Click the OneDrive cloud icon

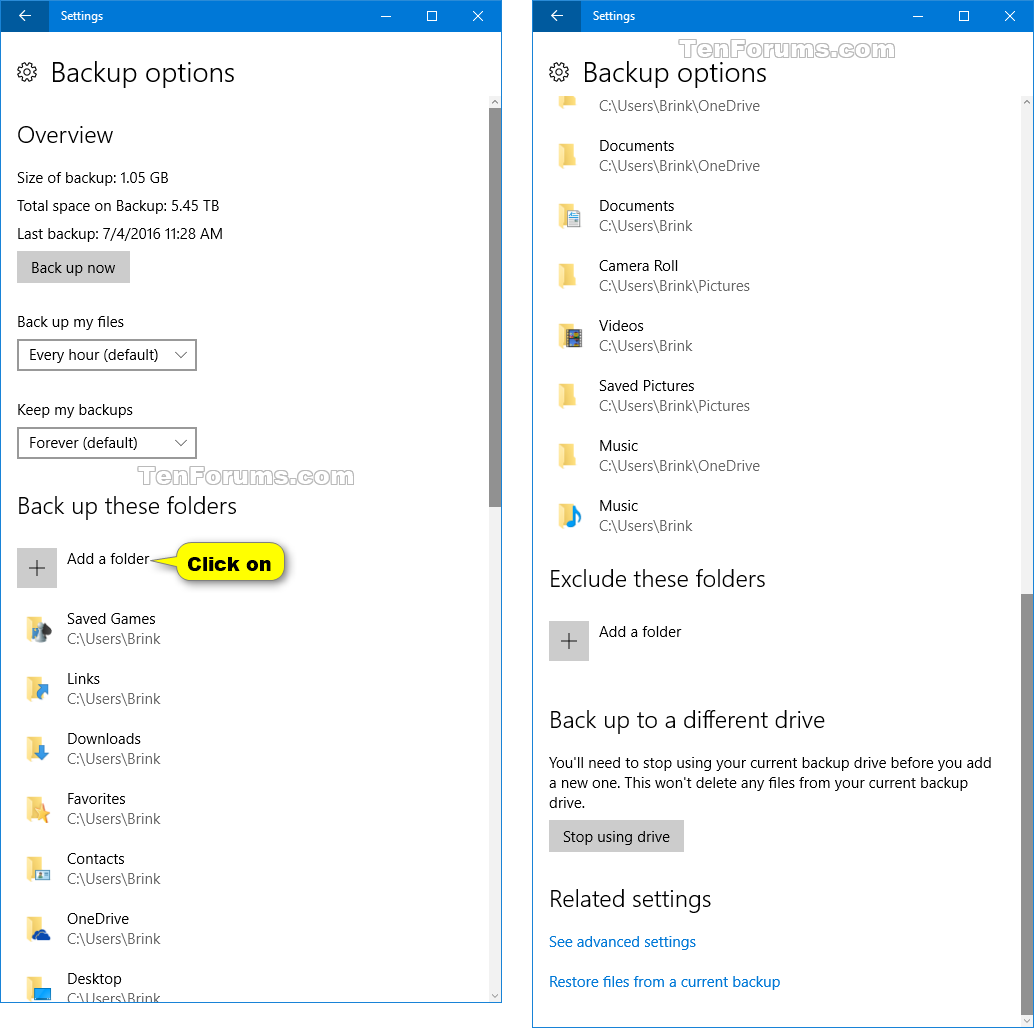(37, 928)
